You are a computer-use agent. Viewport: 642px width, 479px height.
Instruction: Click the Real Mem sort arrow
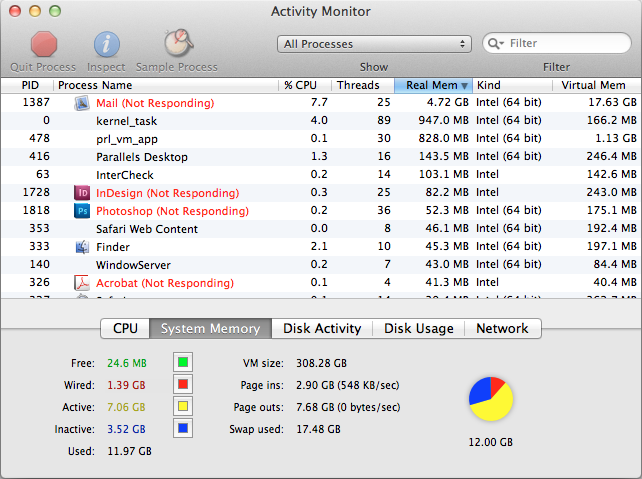[x=464, y=86]
